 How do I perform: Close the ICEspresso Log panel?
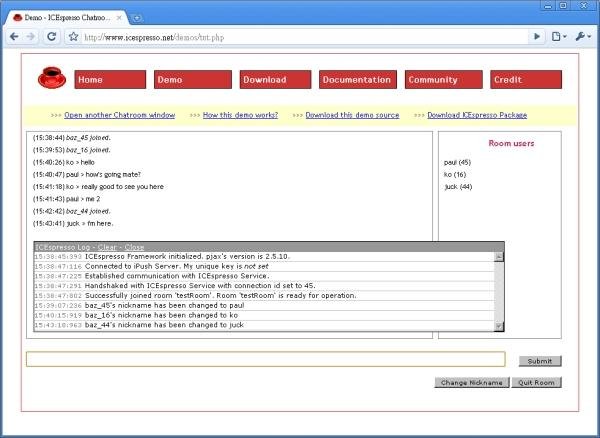click(134, 247)
